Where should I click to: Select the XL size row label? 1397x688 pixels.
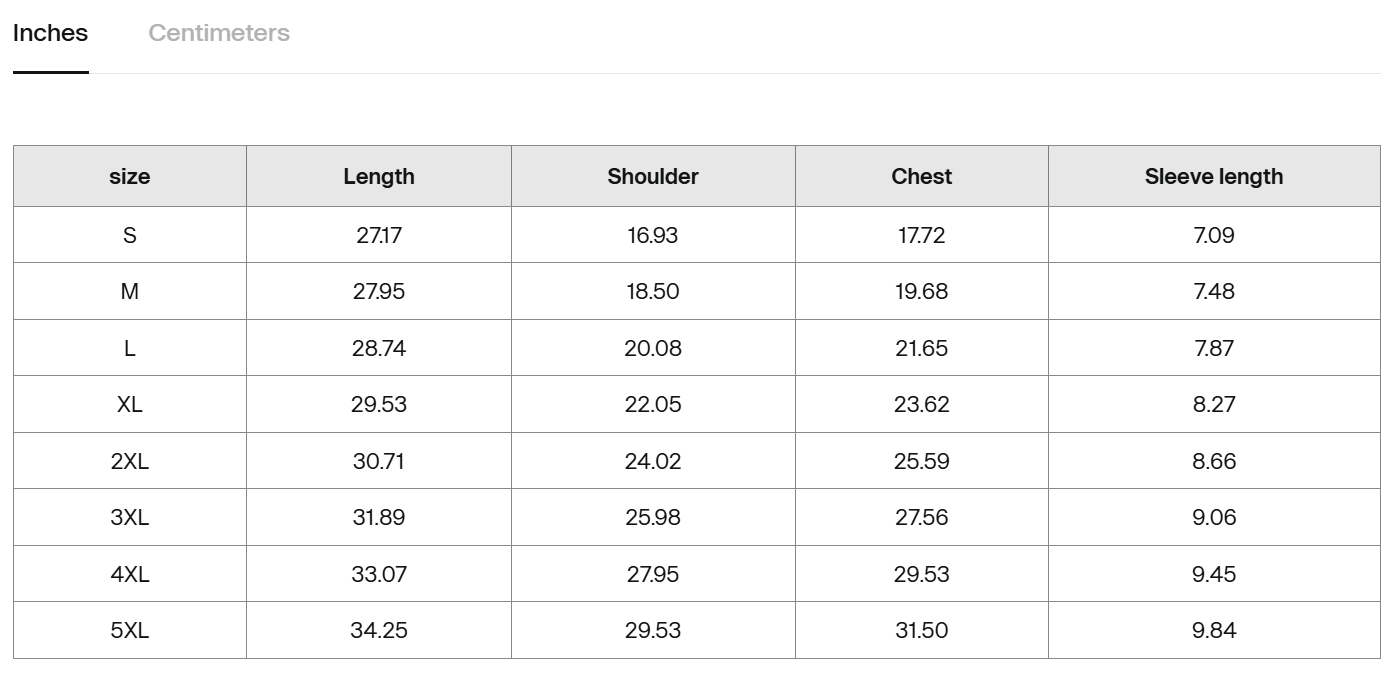pyautogui.click(x=130, y=404)
